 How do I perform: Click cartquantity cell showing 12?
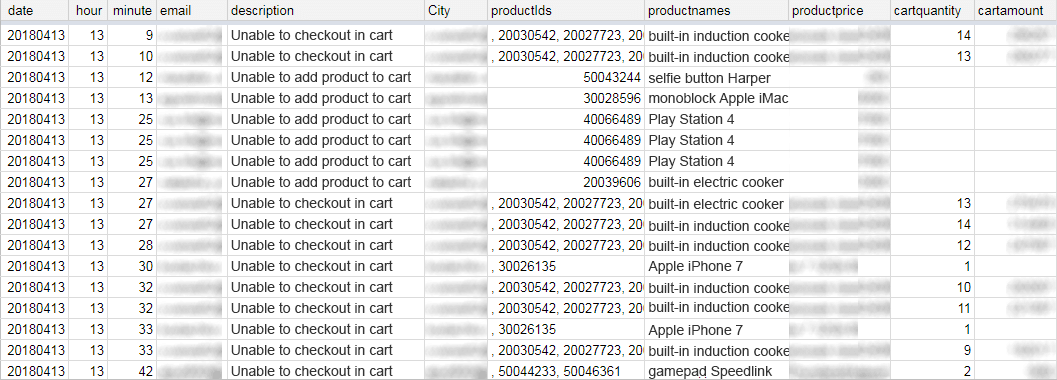pos(932,245)
